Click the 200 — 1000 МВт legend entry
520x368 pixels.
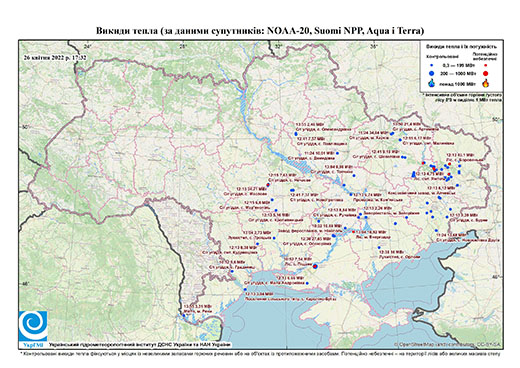[x=458, y=73]
